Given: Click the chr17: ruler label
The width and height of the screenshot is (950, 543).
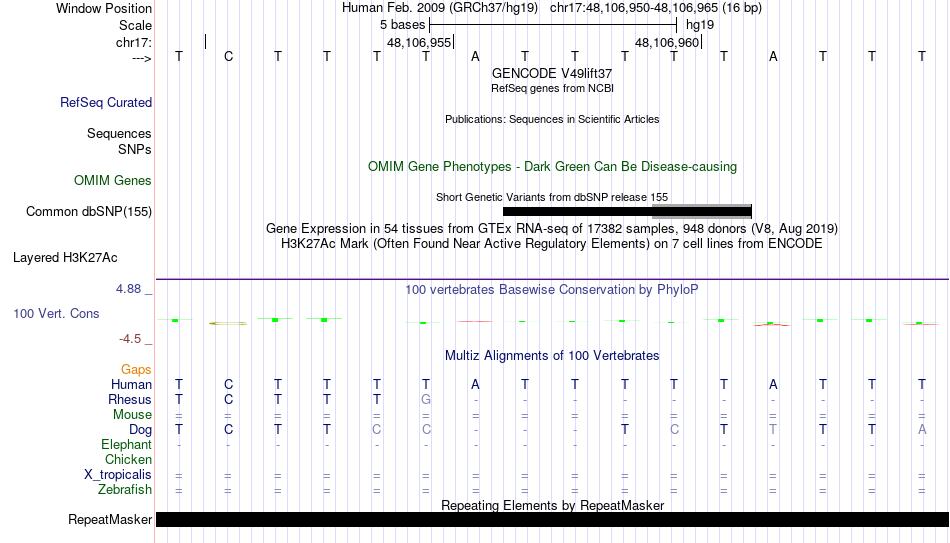Looking at the screenshot, I should (134, 42).
